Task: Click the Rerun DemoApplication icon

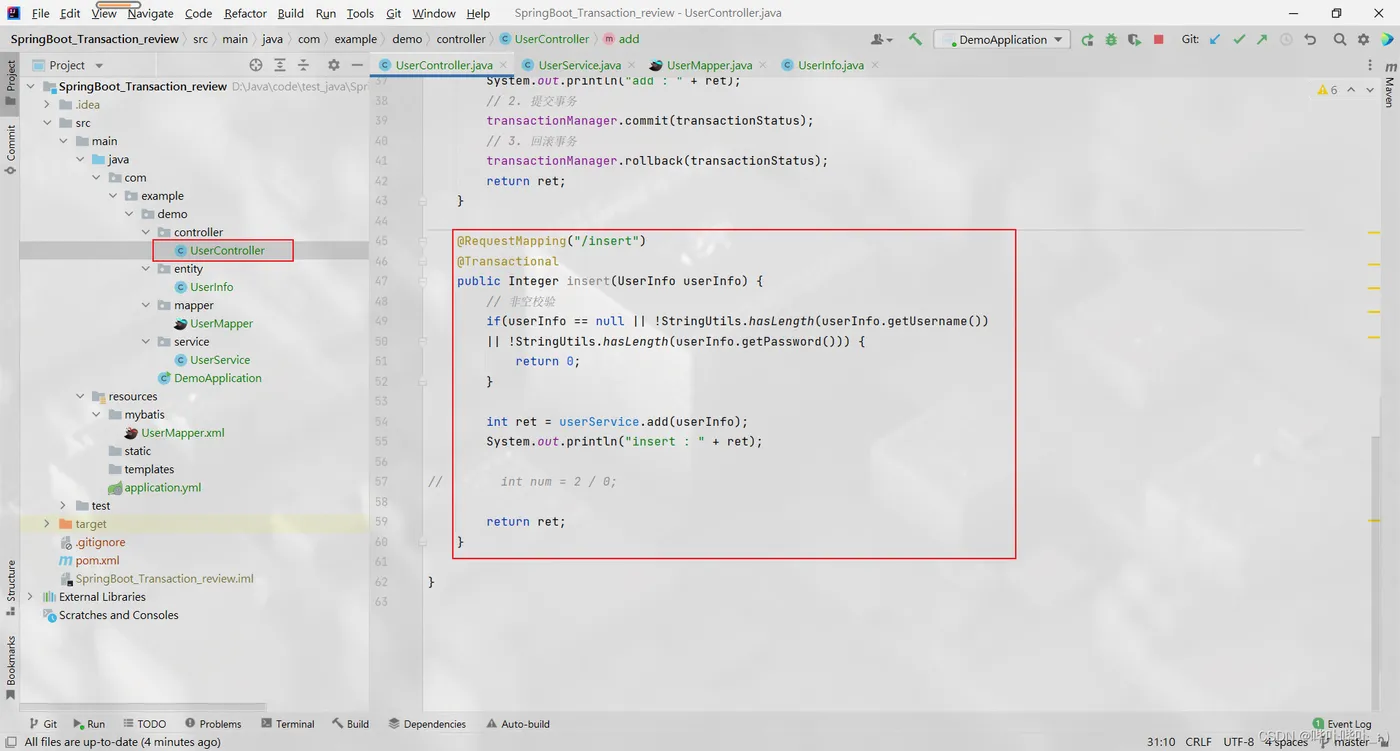Action: [x=1088, y=39]
